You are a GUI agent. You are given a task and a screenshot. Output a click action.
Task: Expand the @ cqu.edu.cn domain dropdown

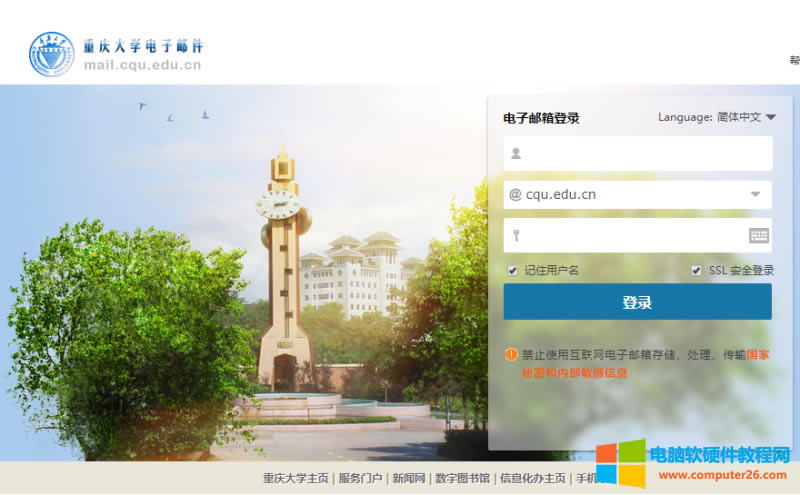[755, 195]
